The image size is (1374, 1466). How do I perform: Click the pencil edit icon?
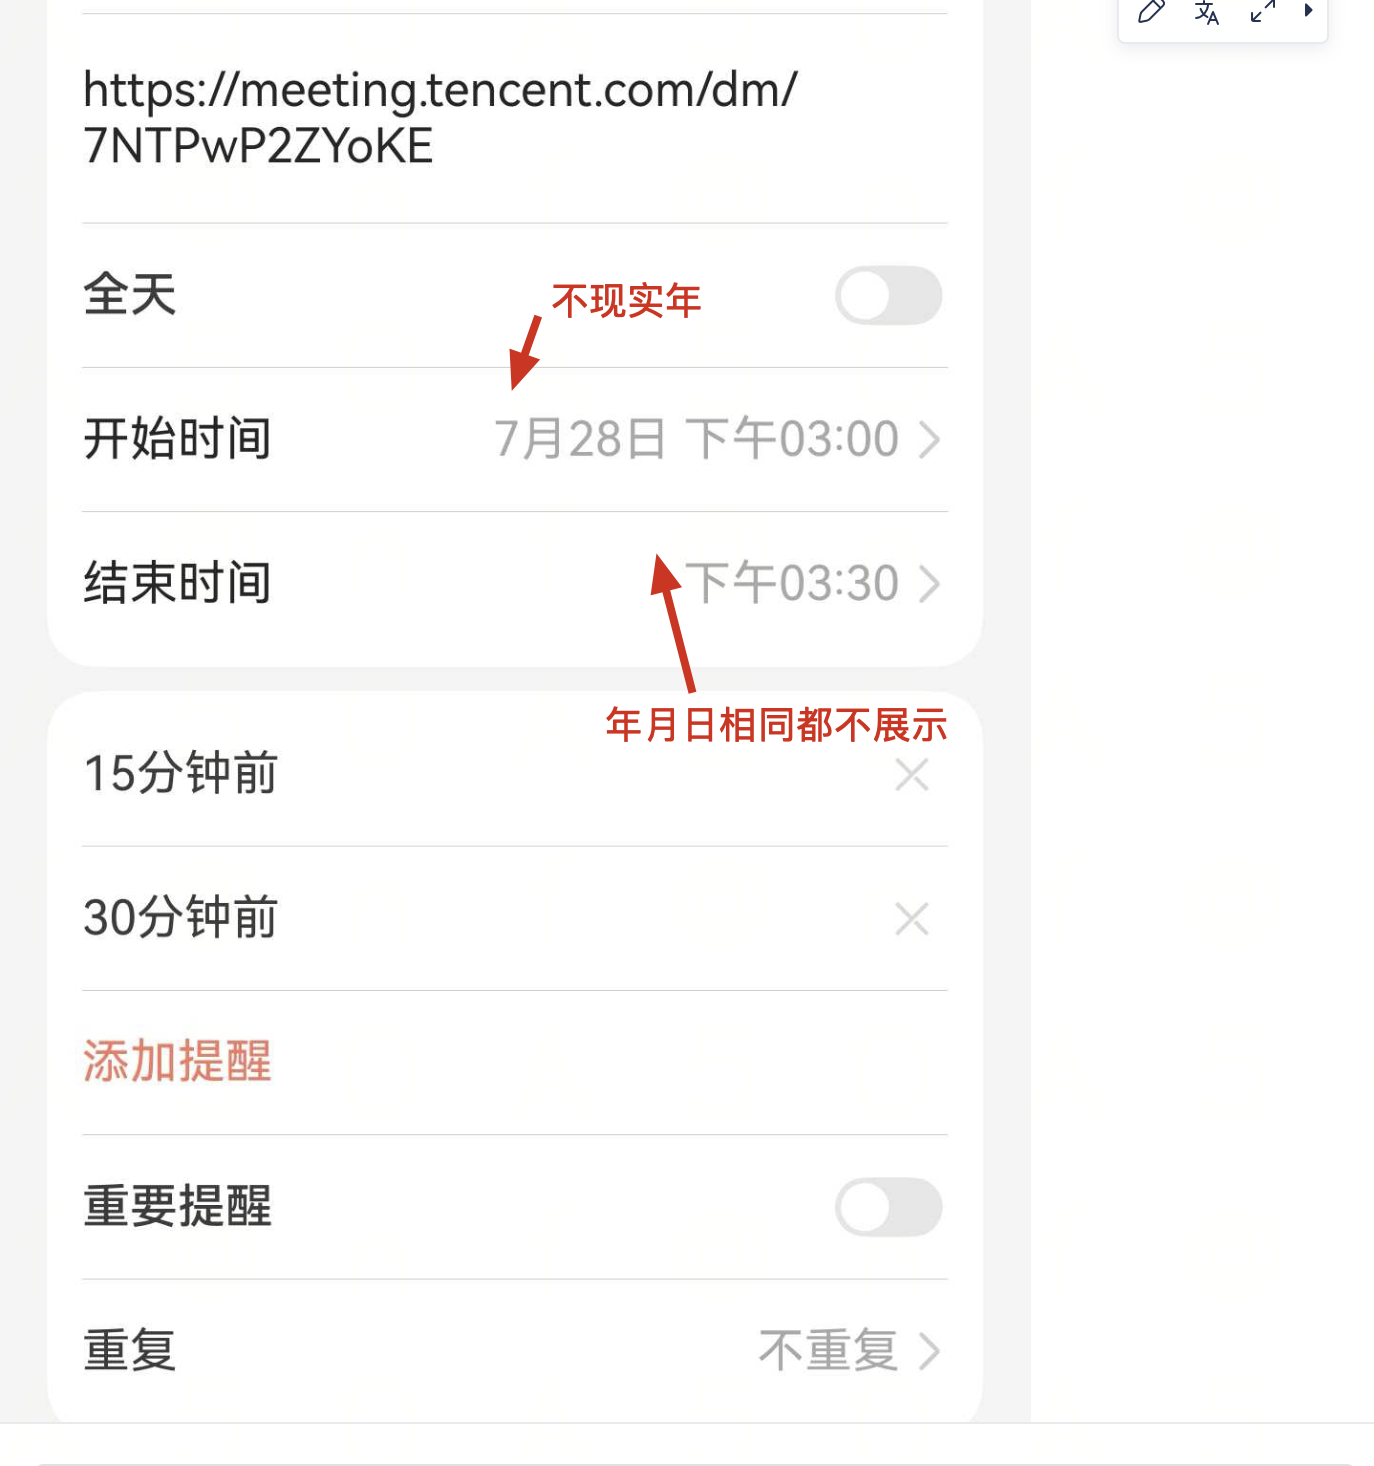[x=1151, y=12]
